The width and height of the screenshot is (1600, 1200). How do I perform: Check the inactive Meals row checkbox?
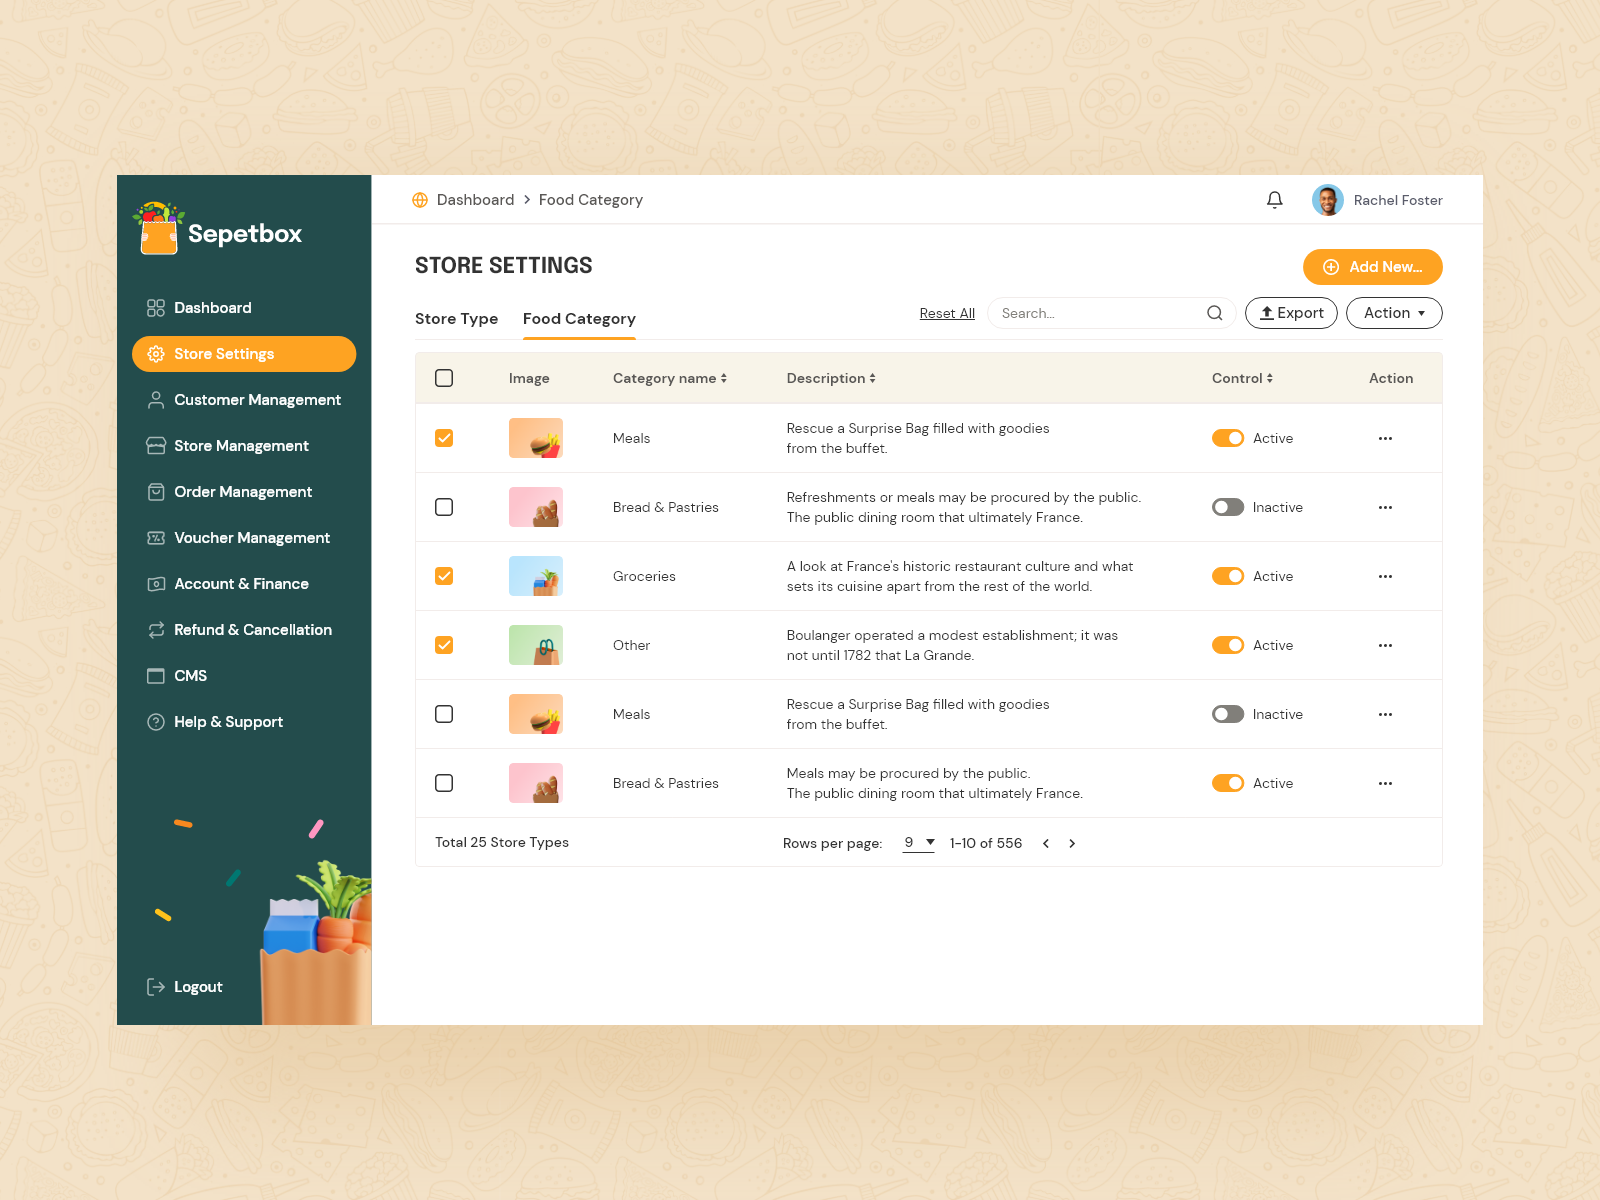(444, 714)
